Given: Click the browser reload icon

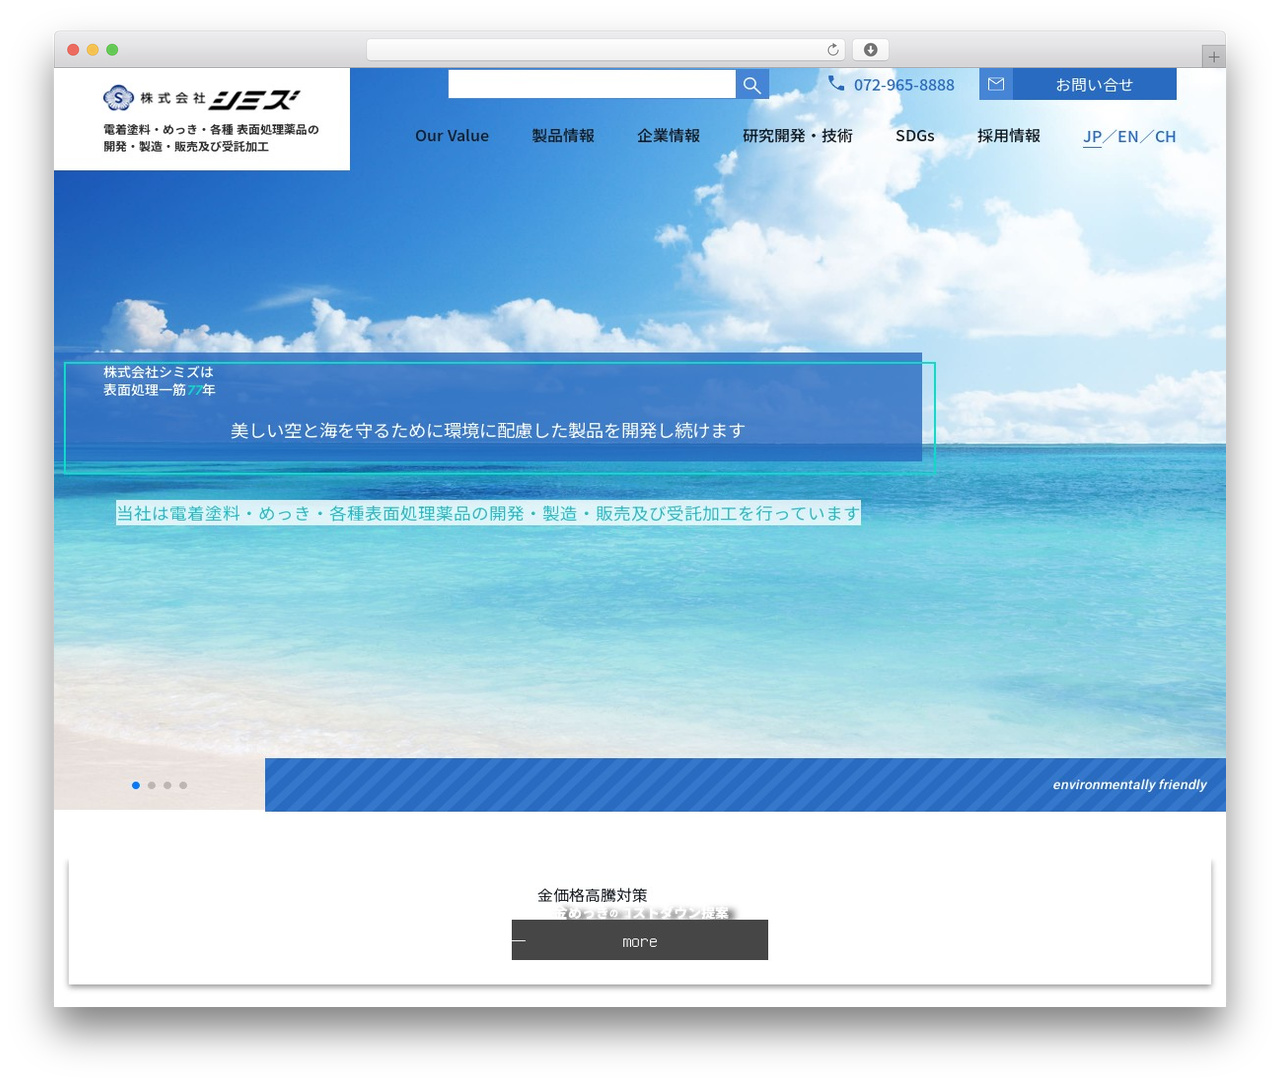Looking at the screenshot, I should (832, 50).
